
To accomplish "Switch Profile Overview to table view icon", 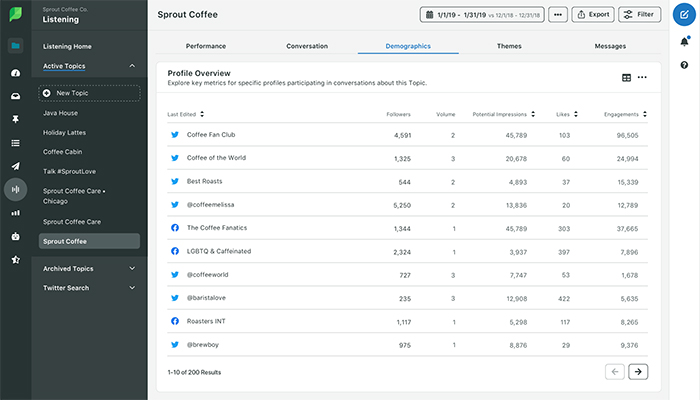I will (x=626, y=78).
